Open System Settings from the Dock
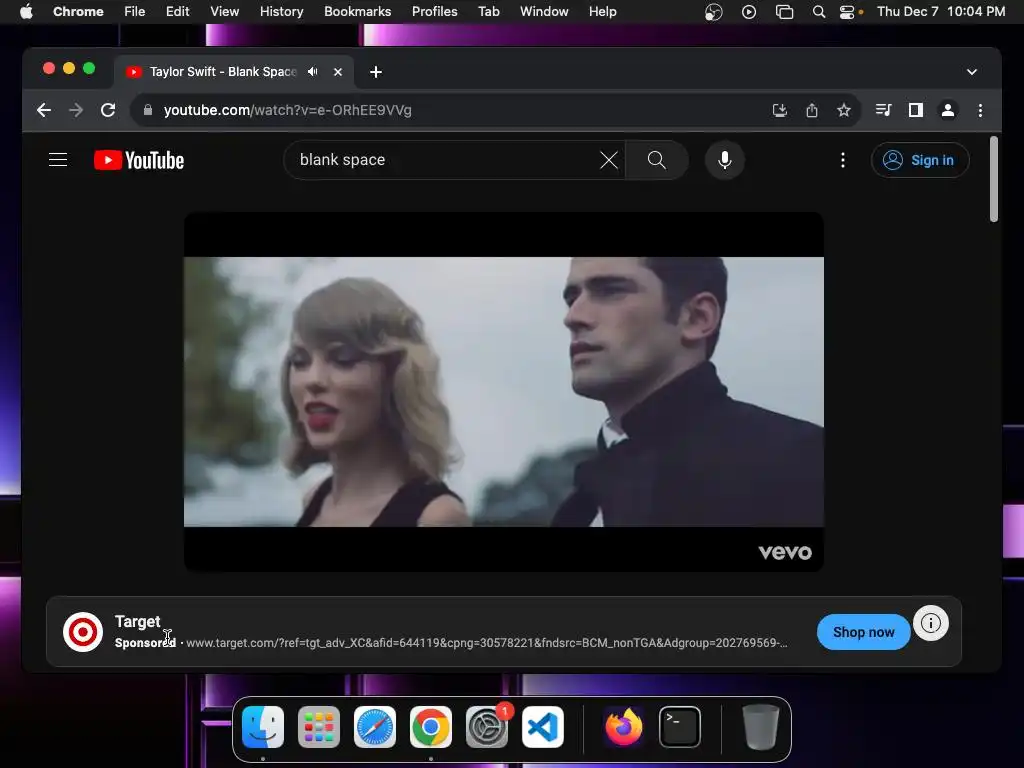Viewport: 1024px width, 768px height. 487,727
